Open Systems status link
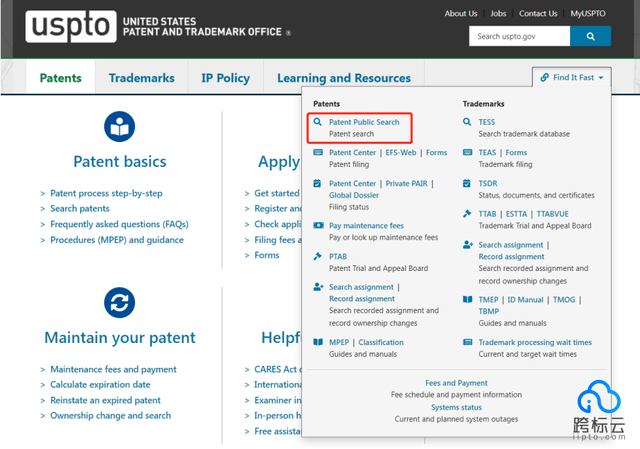This screenshot has width=640, height=449. [x=456, y=407]
